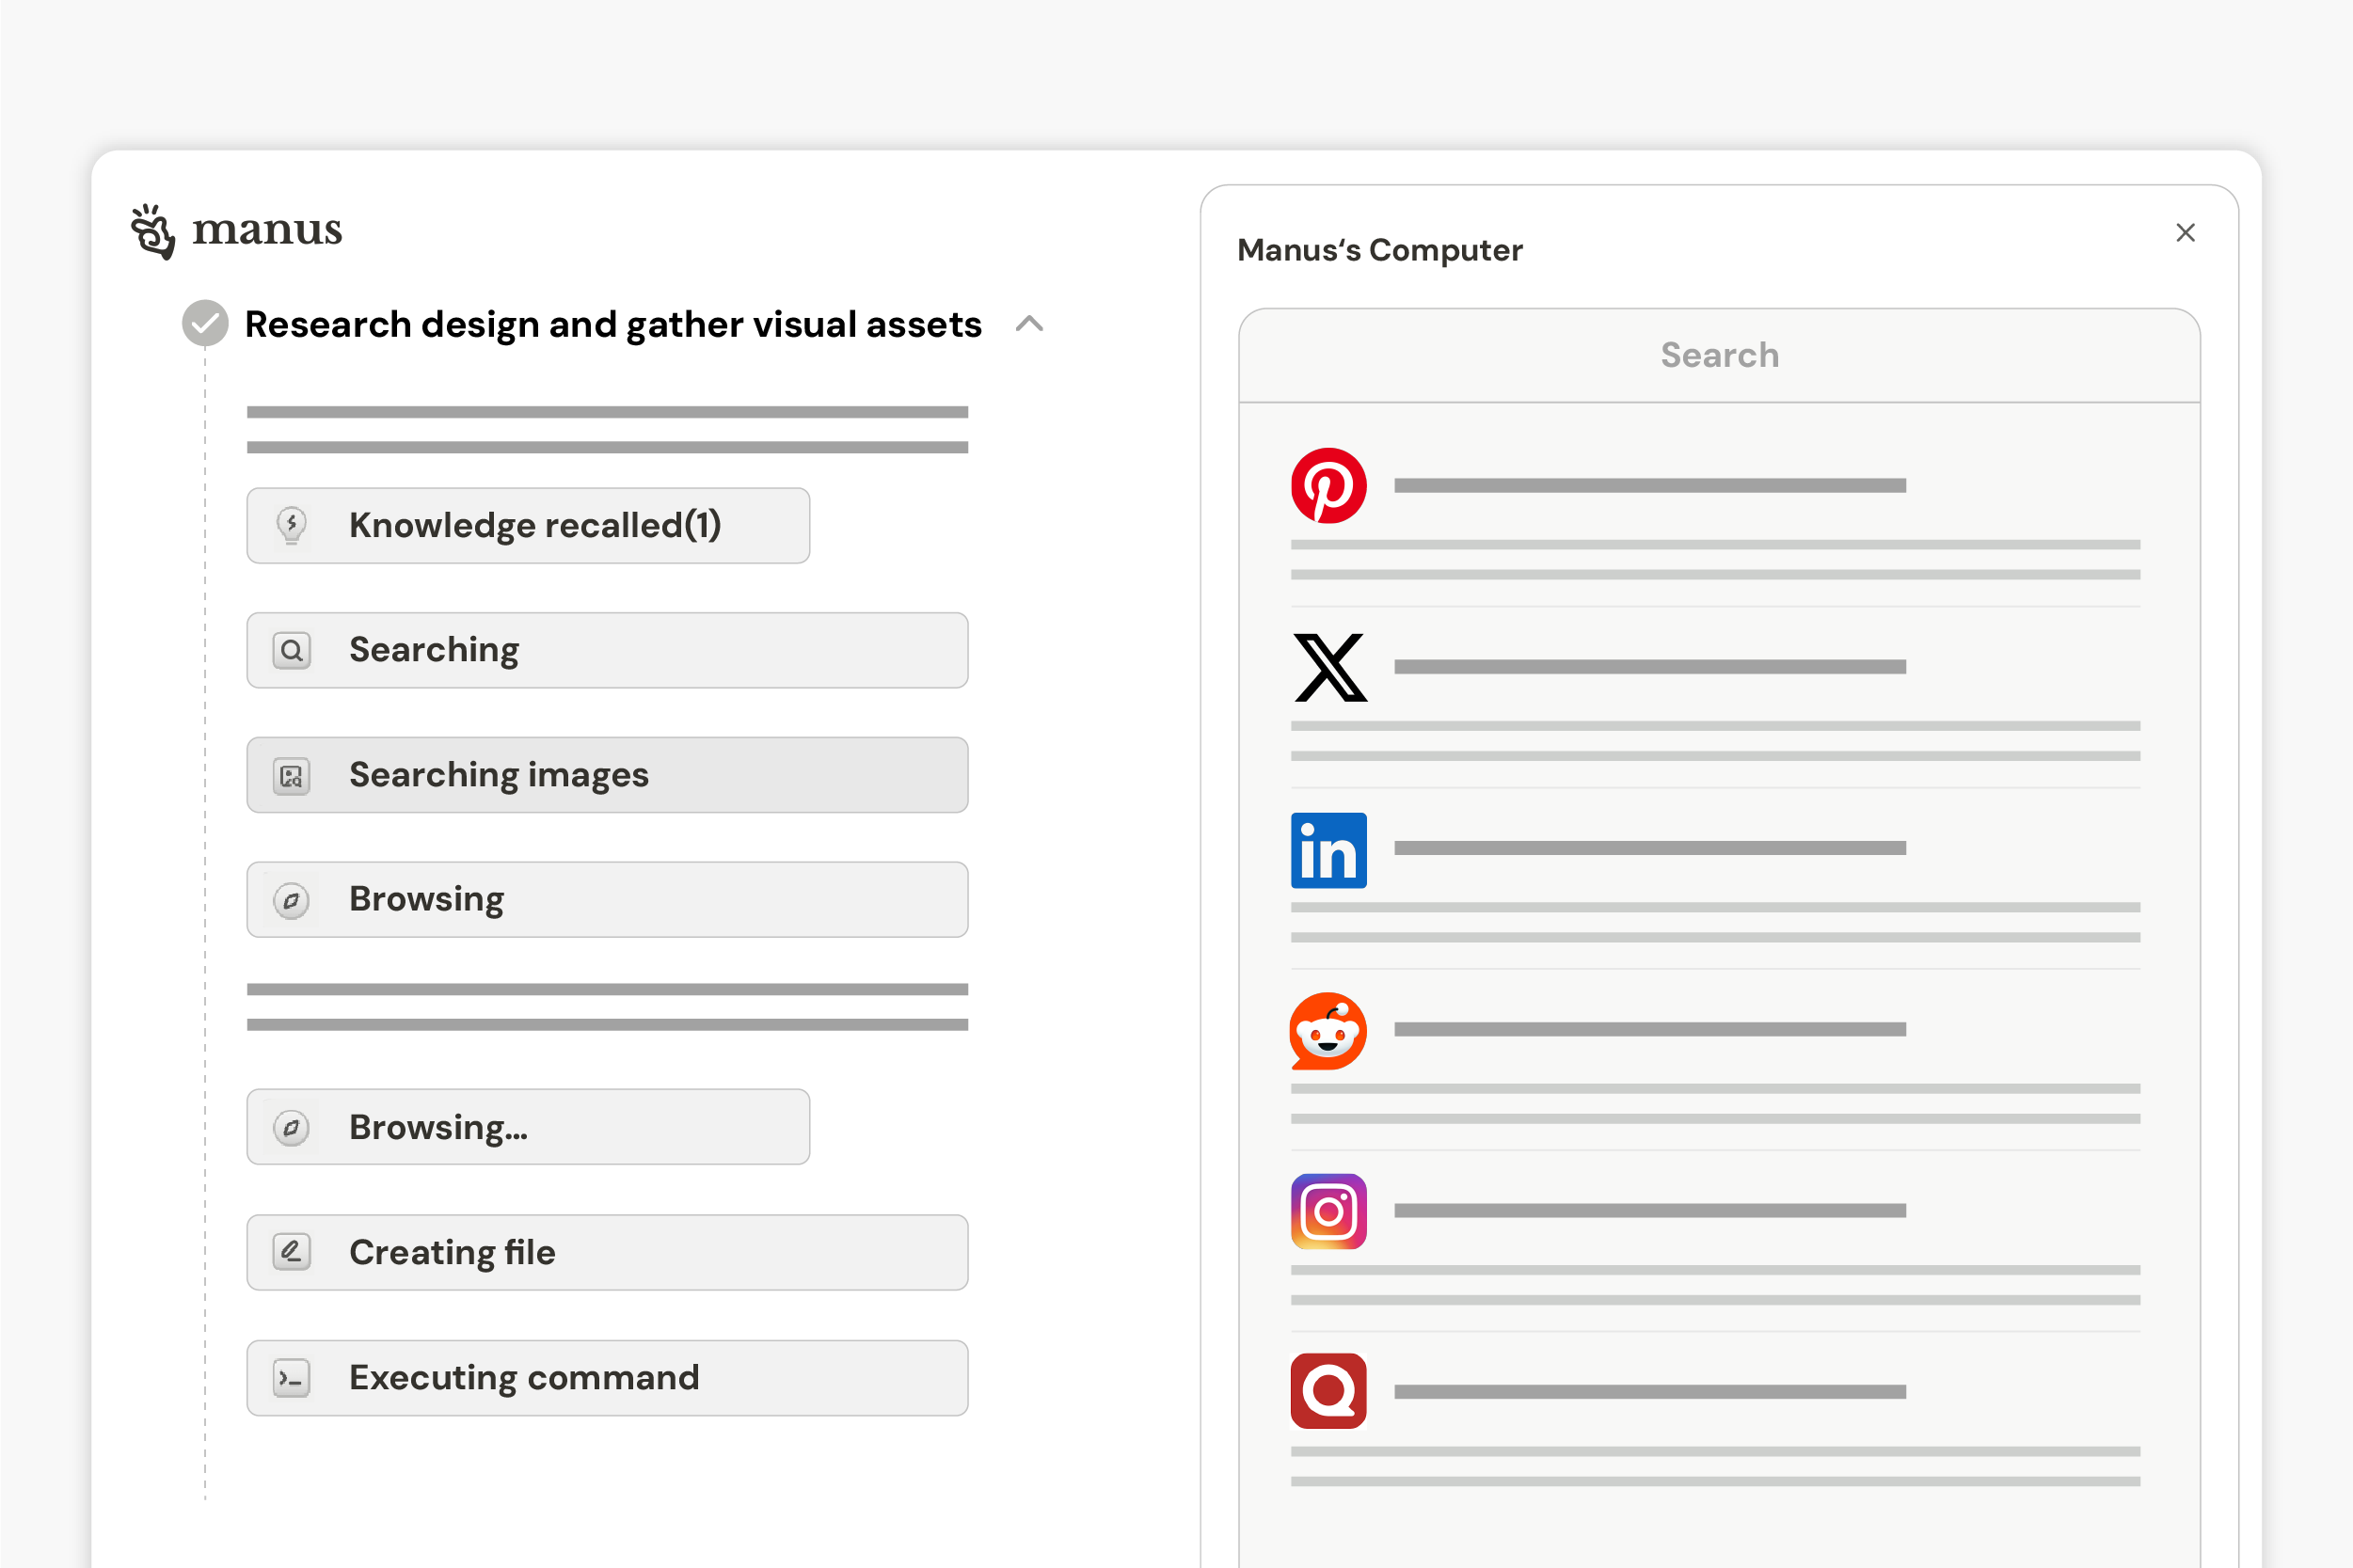
Task: Click the Browsing step with compass icon
Action: click(x=606, y=899)
